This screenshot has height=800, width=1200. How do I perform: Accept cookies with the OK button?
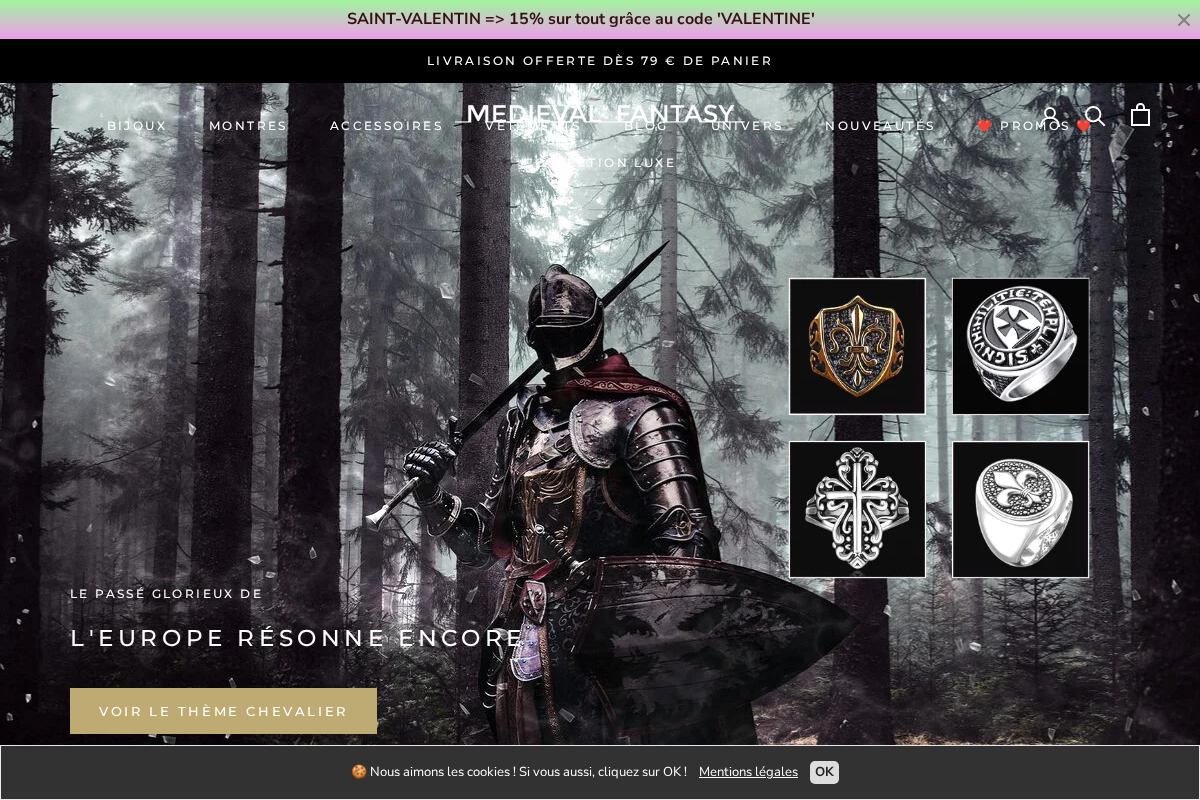[x=824, y=772]
